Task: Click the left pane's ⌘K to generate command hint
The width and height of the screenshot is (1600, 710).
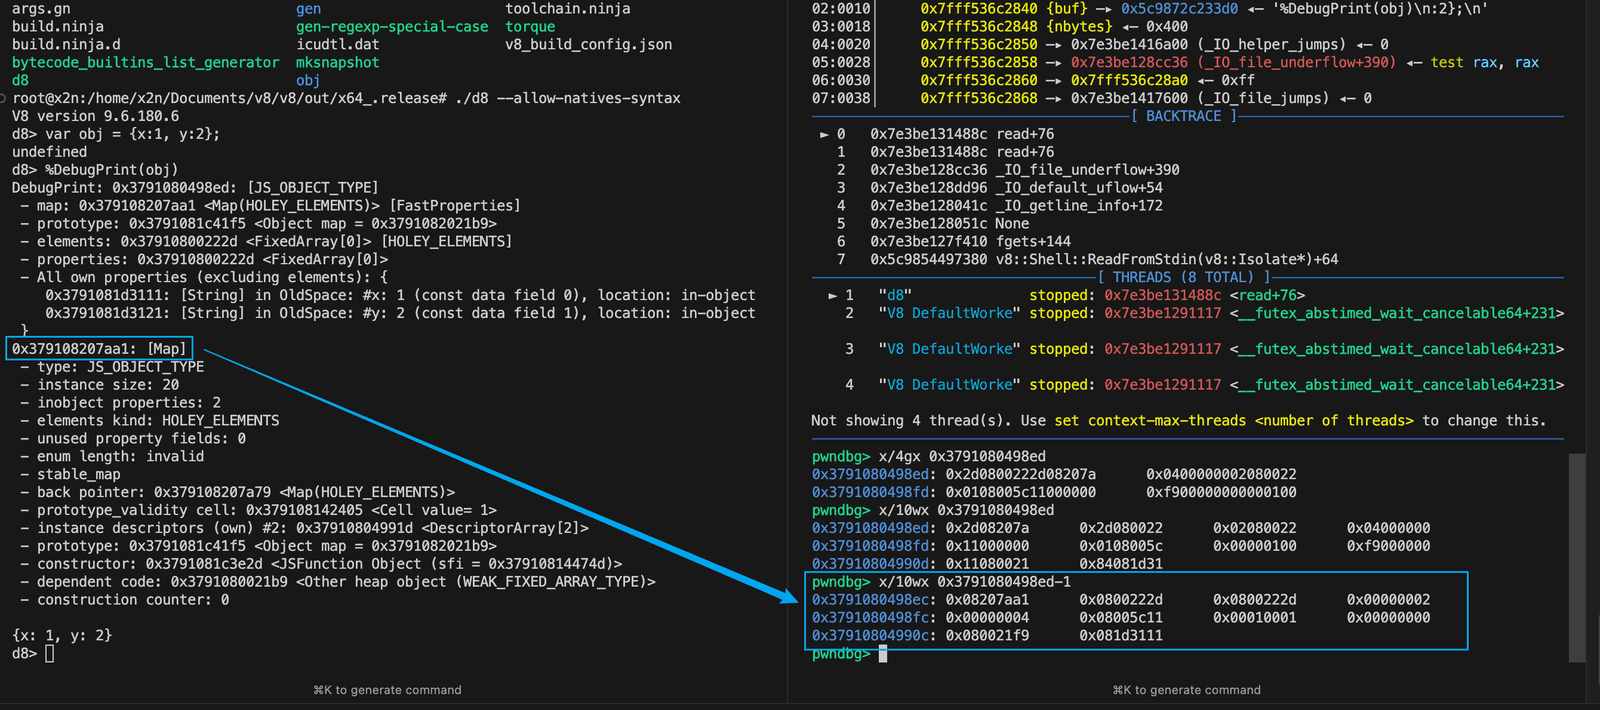Action: [387, 690]
